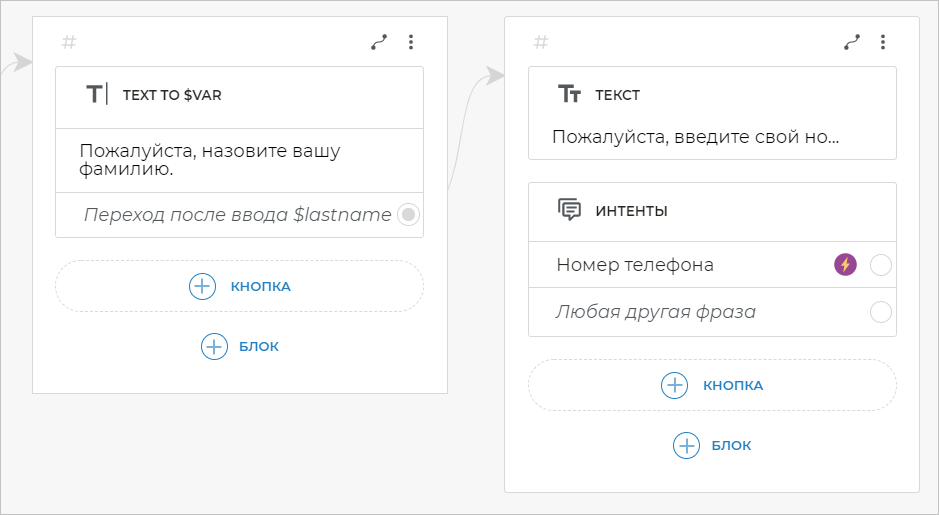Select the connector circle for Номер телефона

click(881, 265)
